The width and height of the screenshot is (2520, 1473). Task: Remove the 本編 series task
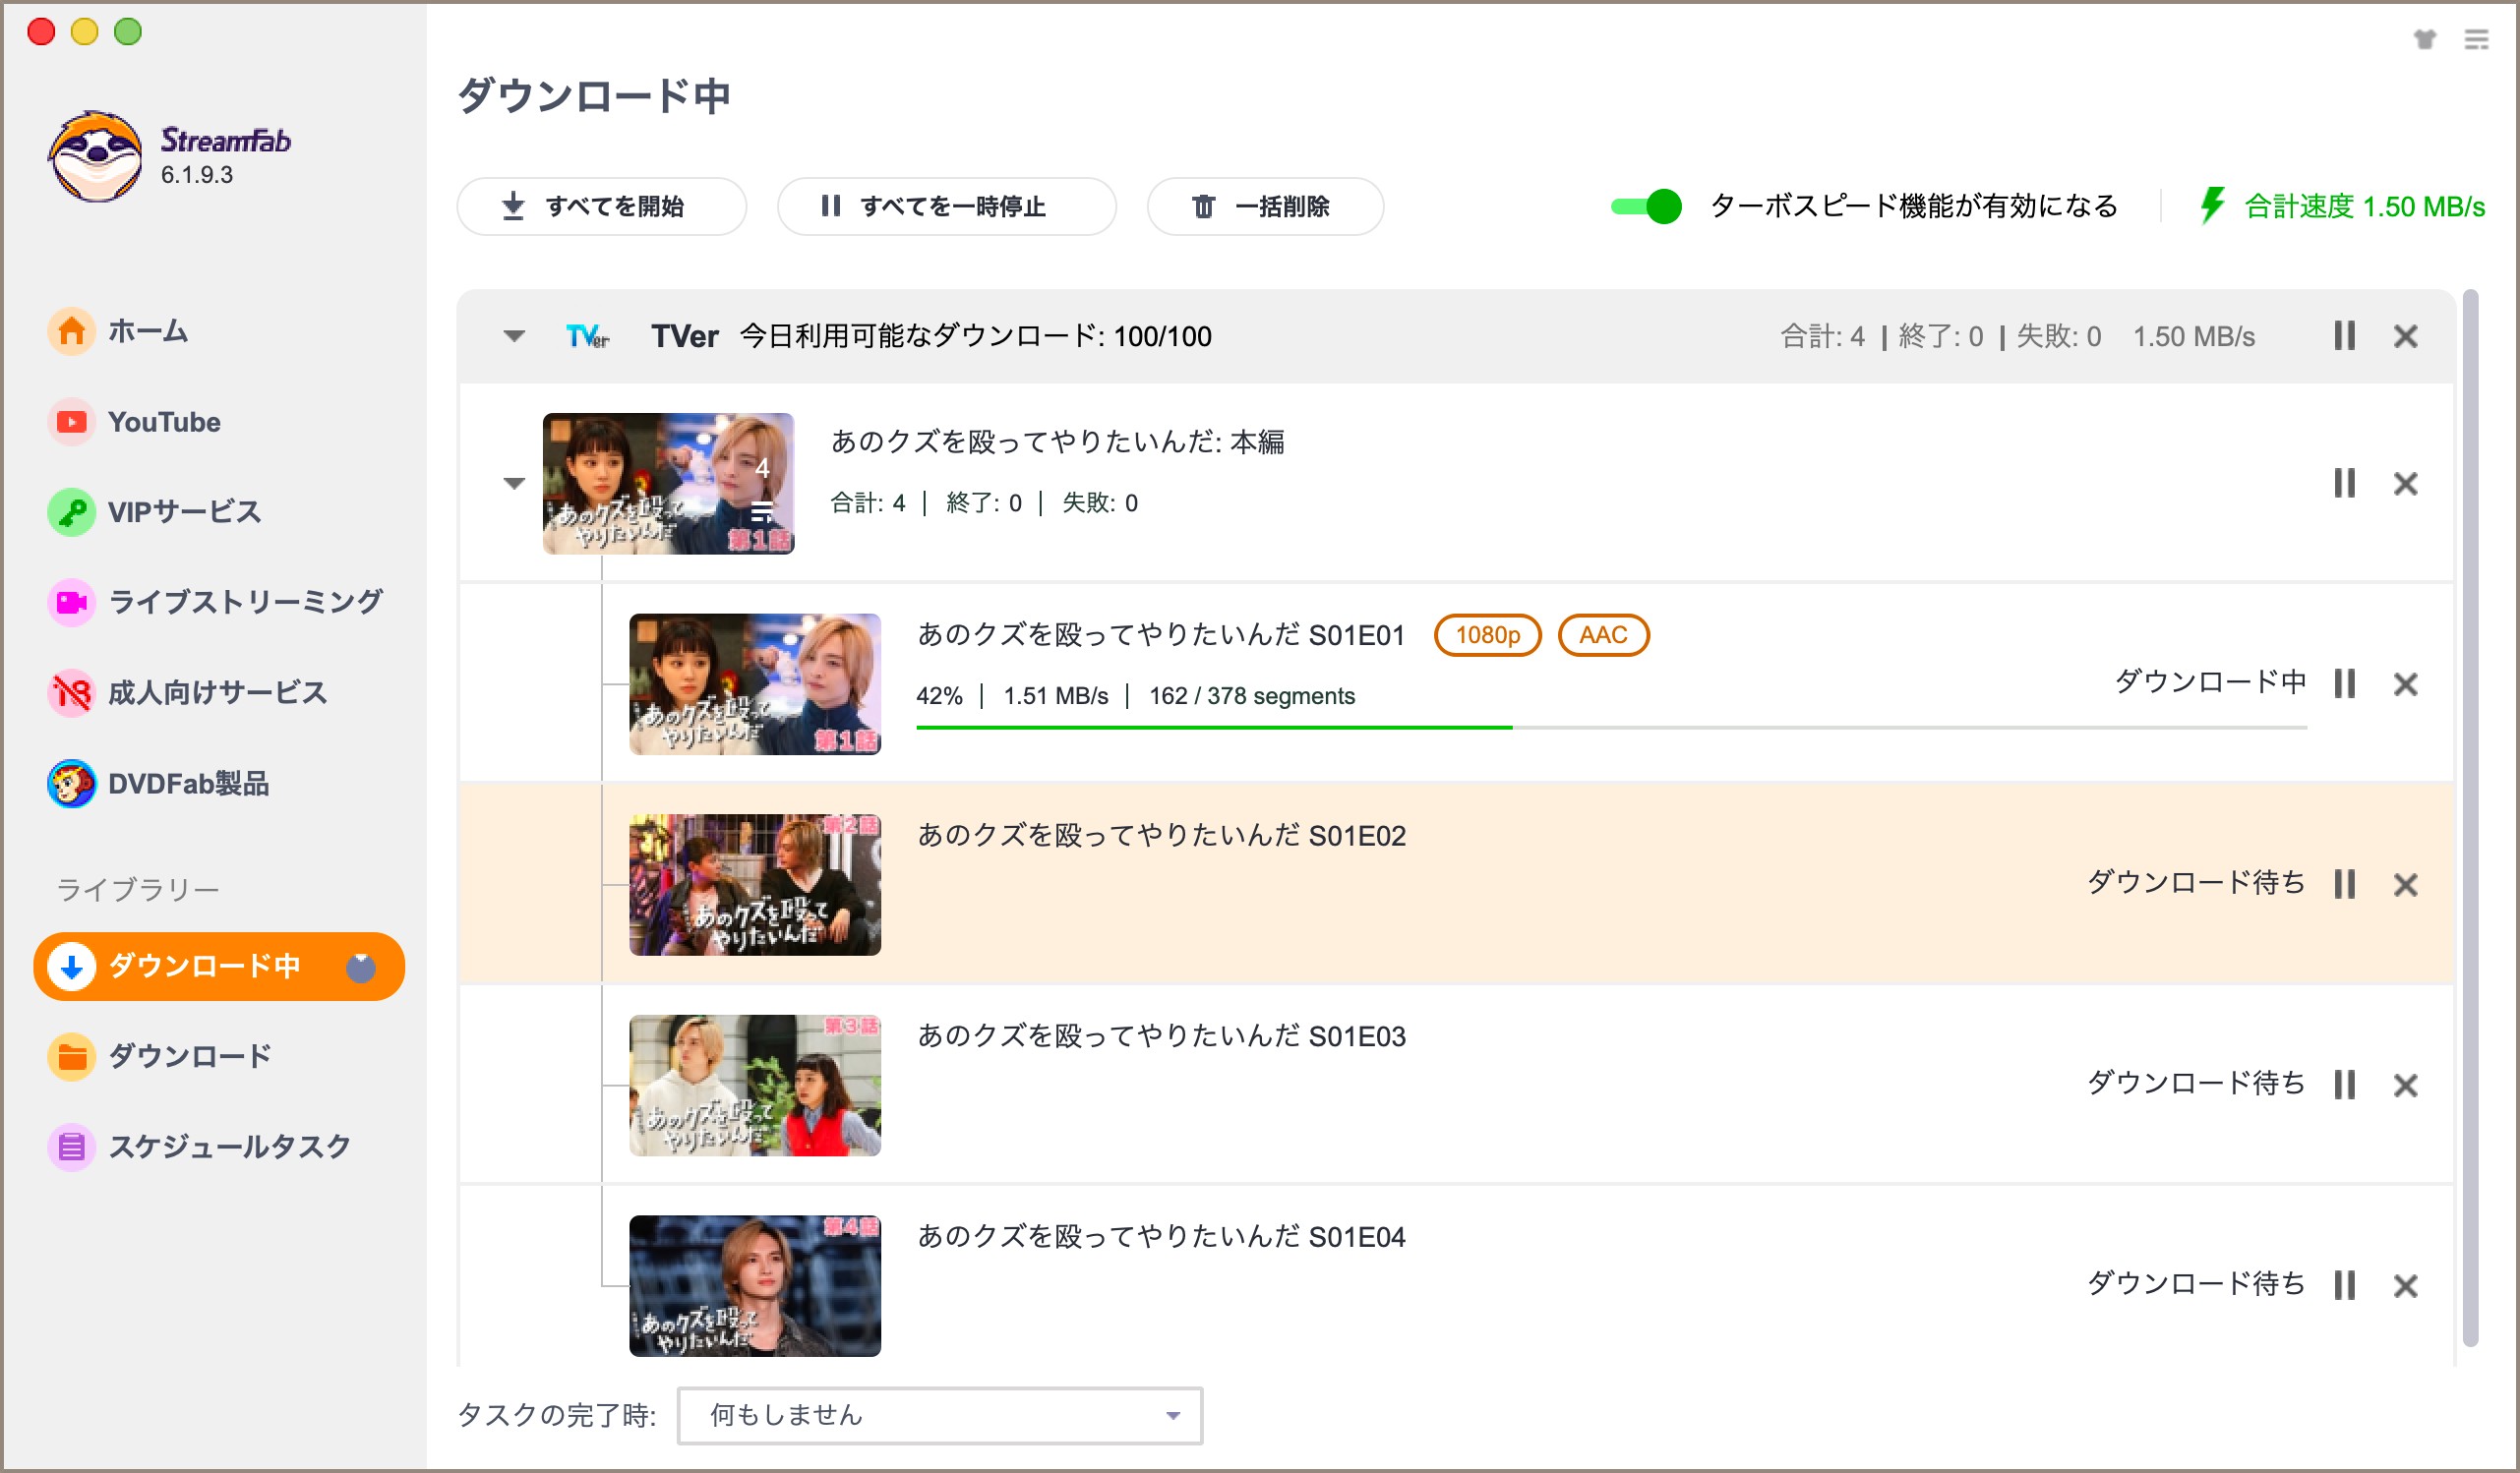click(x=2406, y=484)
